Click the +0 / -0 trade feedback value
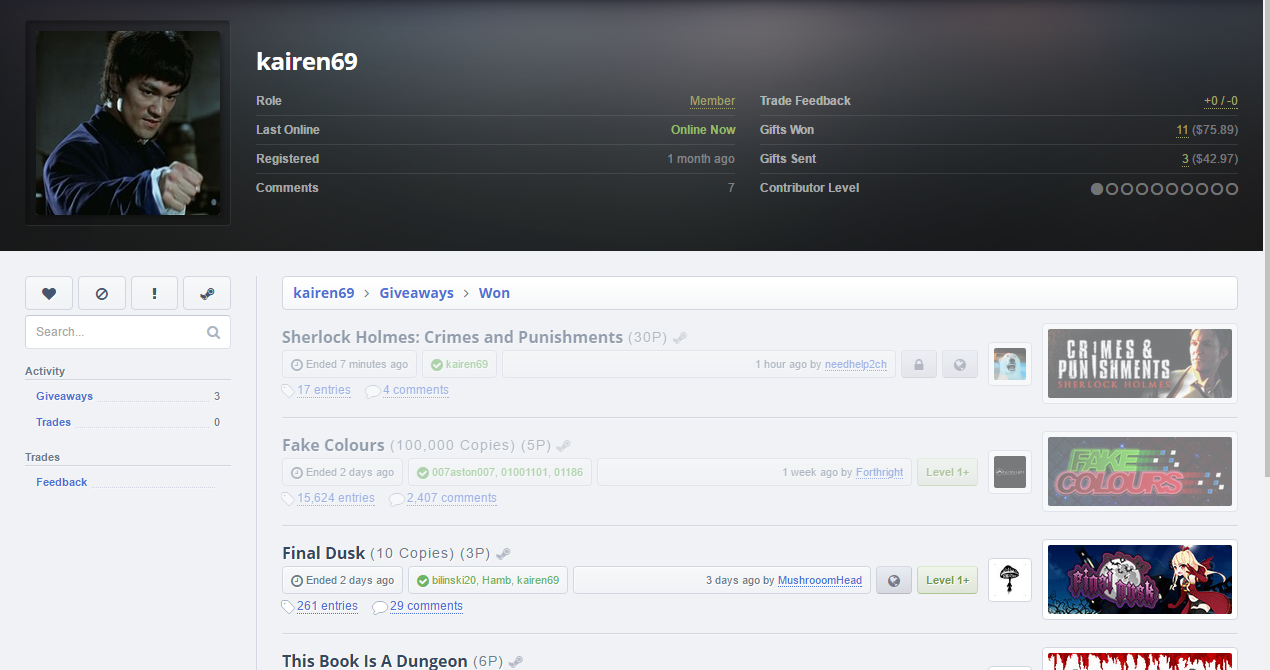This screenshot has width=1270, height=670. [1221, 101]
